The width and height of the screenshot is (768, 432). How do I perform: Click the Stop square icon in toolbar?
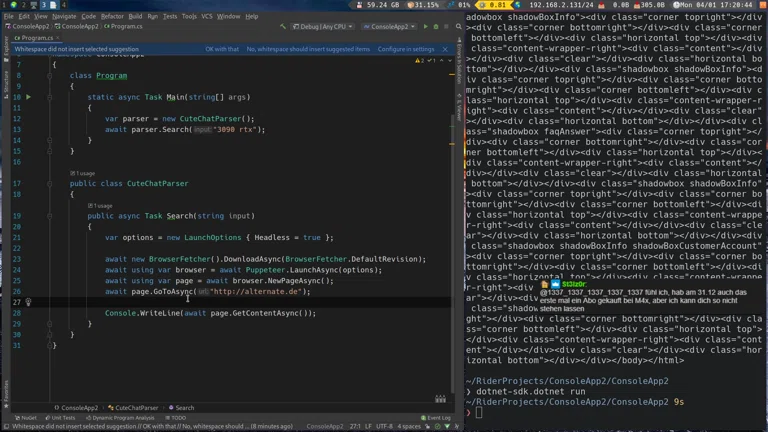(446, 26)
